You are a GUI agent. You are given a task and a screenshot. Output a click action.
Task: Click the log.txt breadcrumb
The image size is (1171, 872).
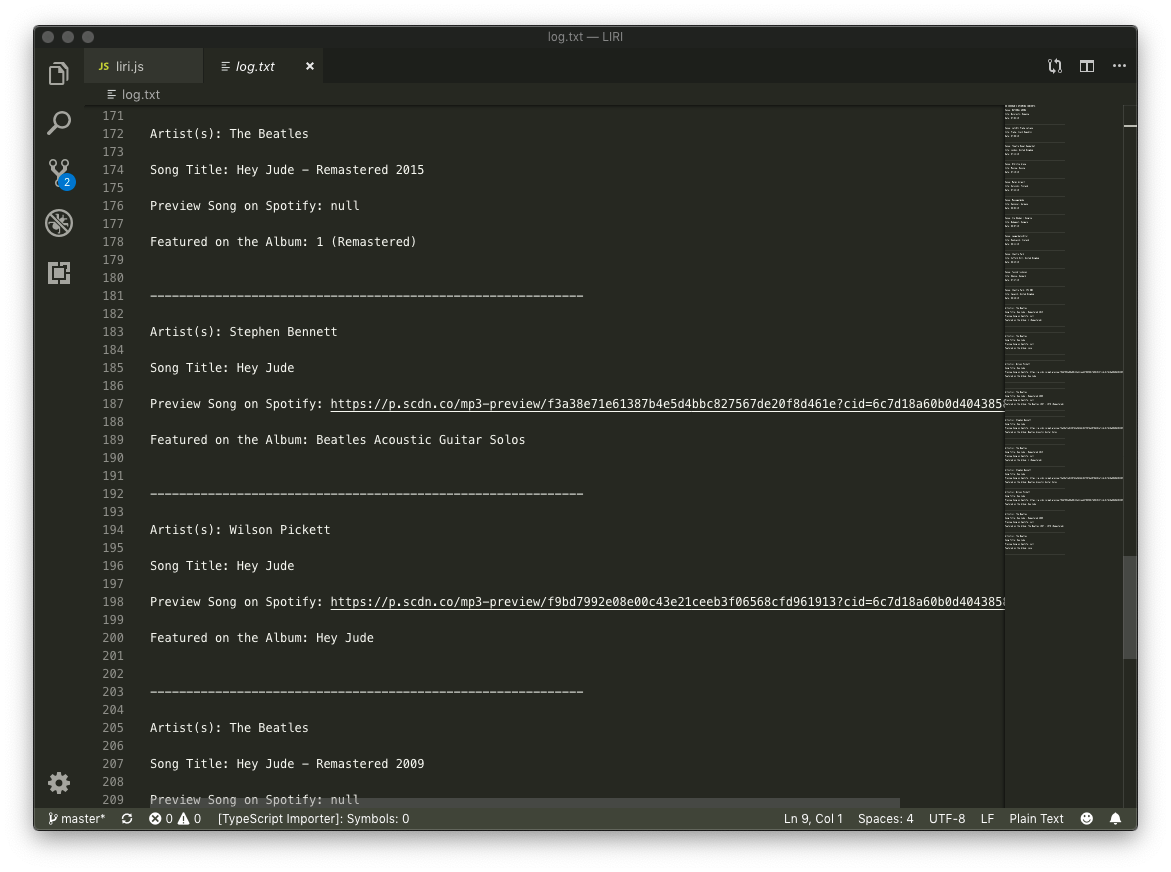[134, 95]
